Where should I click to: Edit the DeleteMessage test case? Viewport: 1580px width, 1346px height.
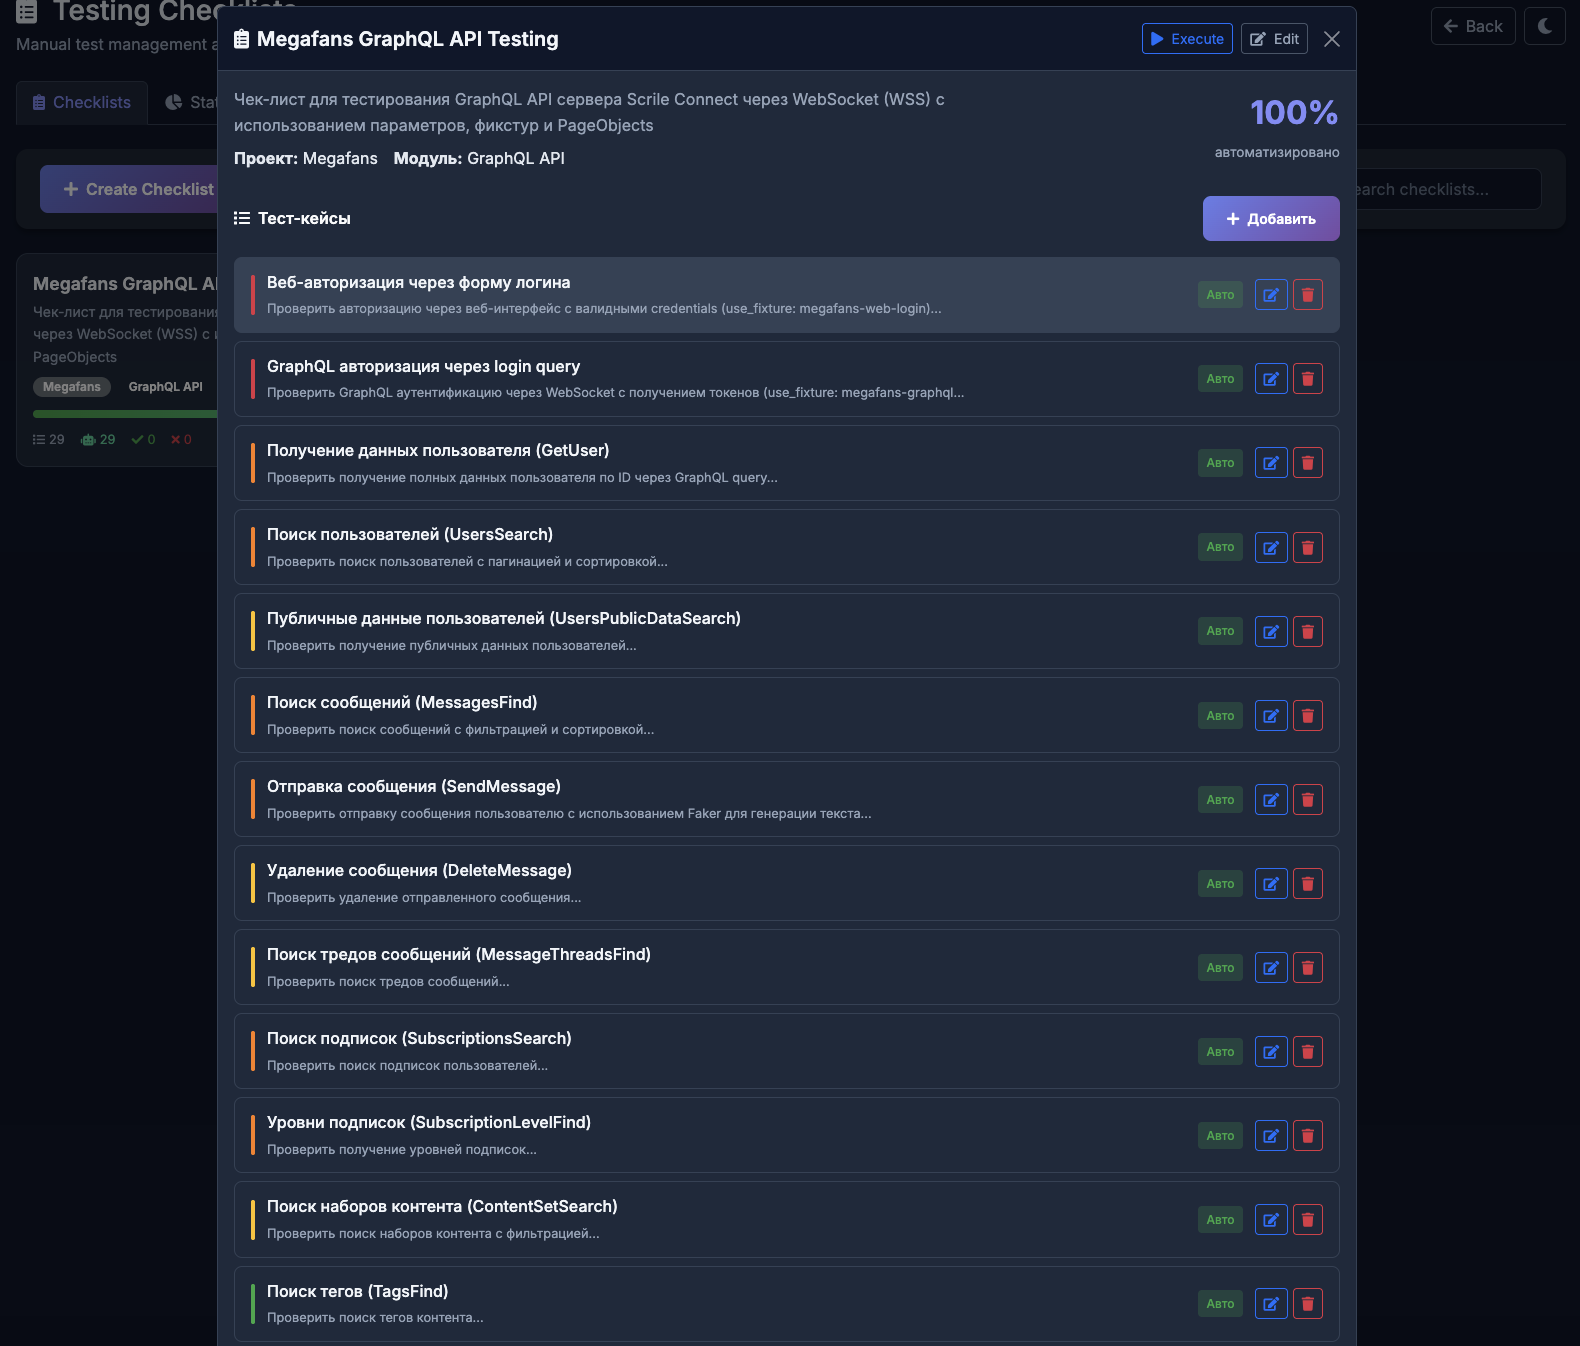(x=1271, y=883)
